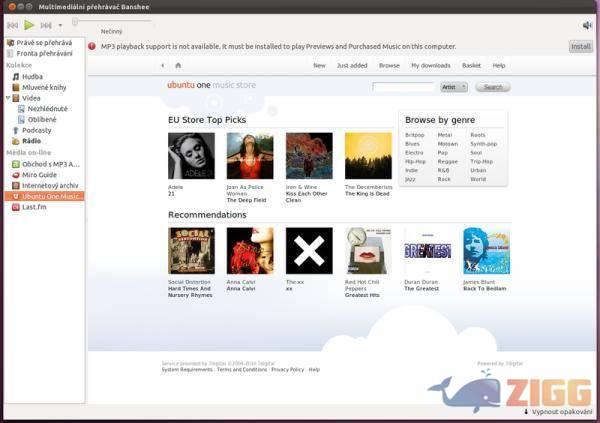Browse the Jazz genre
600x423 pixels.
(x=410, y=179)
